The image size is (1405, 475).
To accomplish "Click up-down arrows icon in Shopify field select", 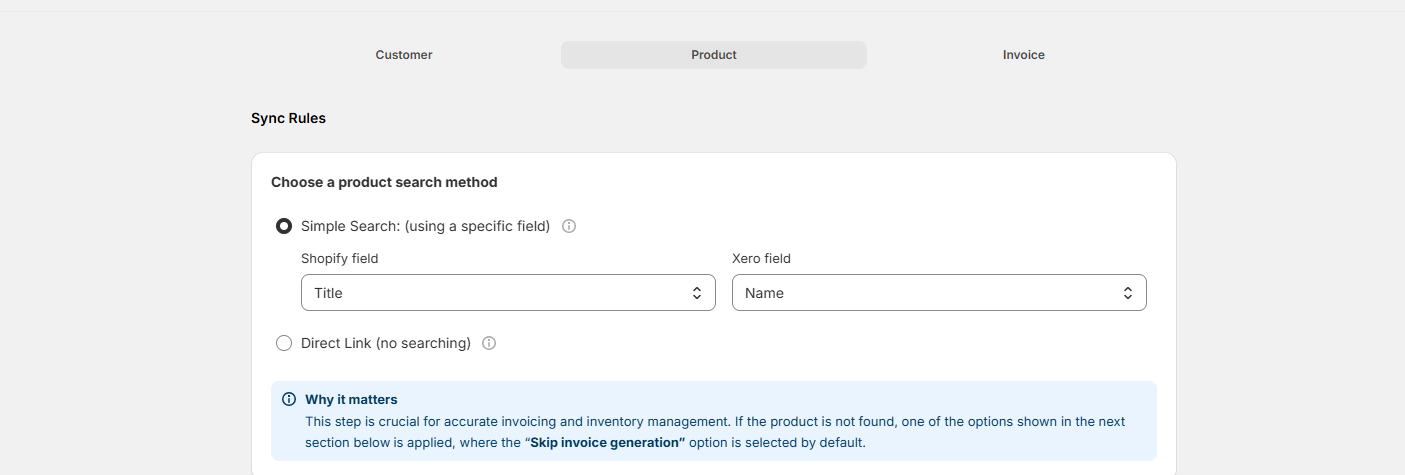I will point(697,293).
